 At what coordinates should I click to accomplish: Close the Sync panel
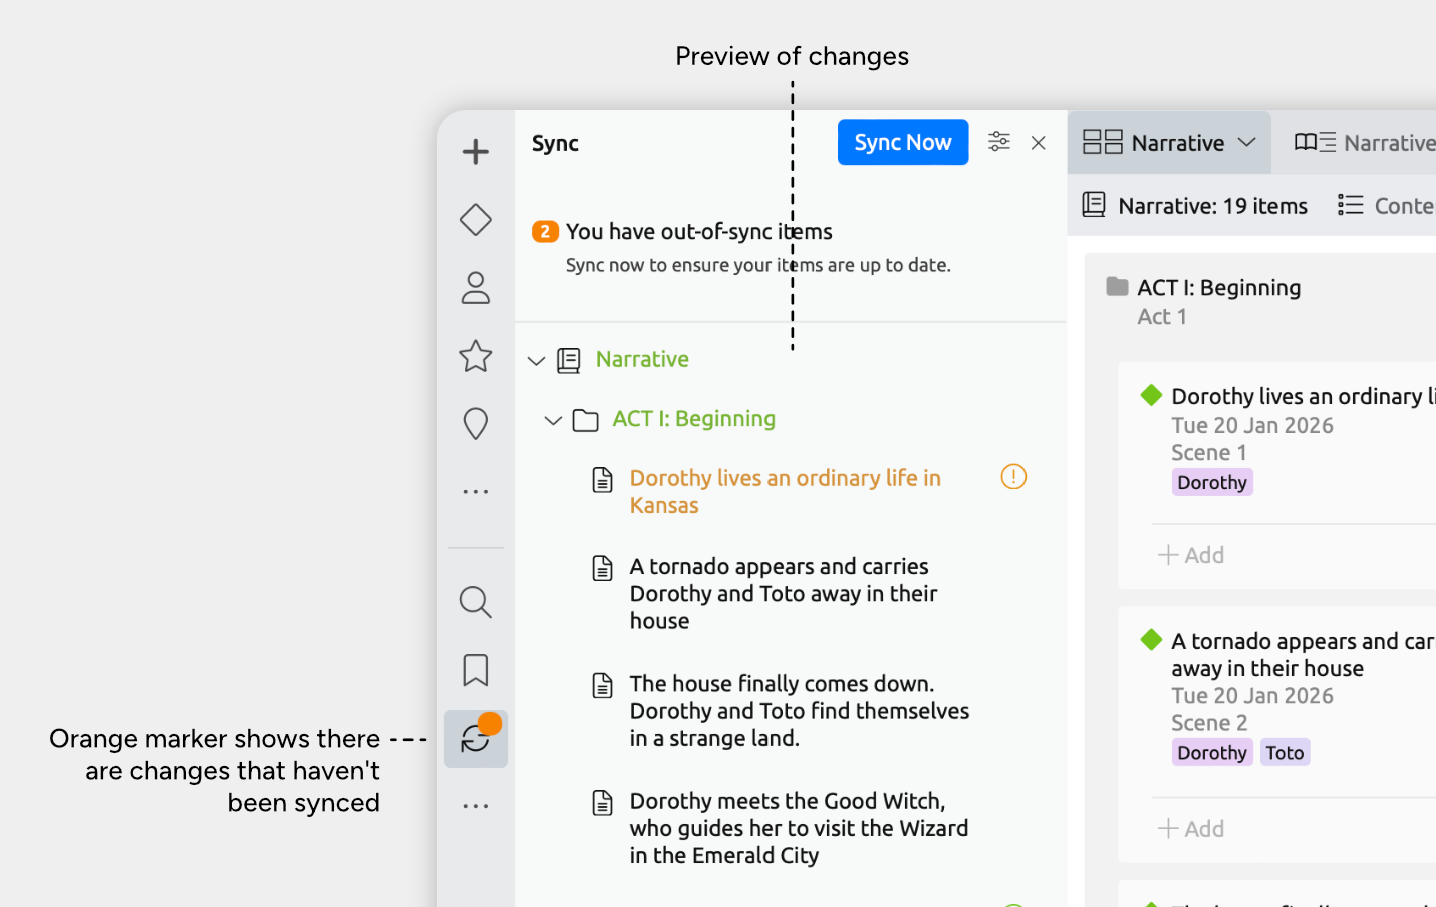[x=1039, y=143]
